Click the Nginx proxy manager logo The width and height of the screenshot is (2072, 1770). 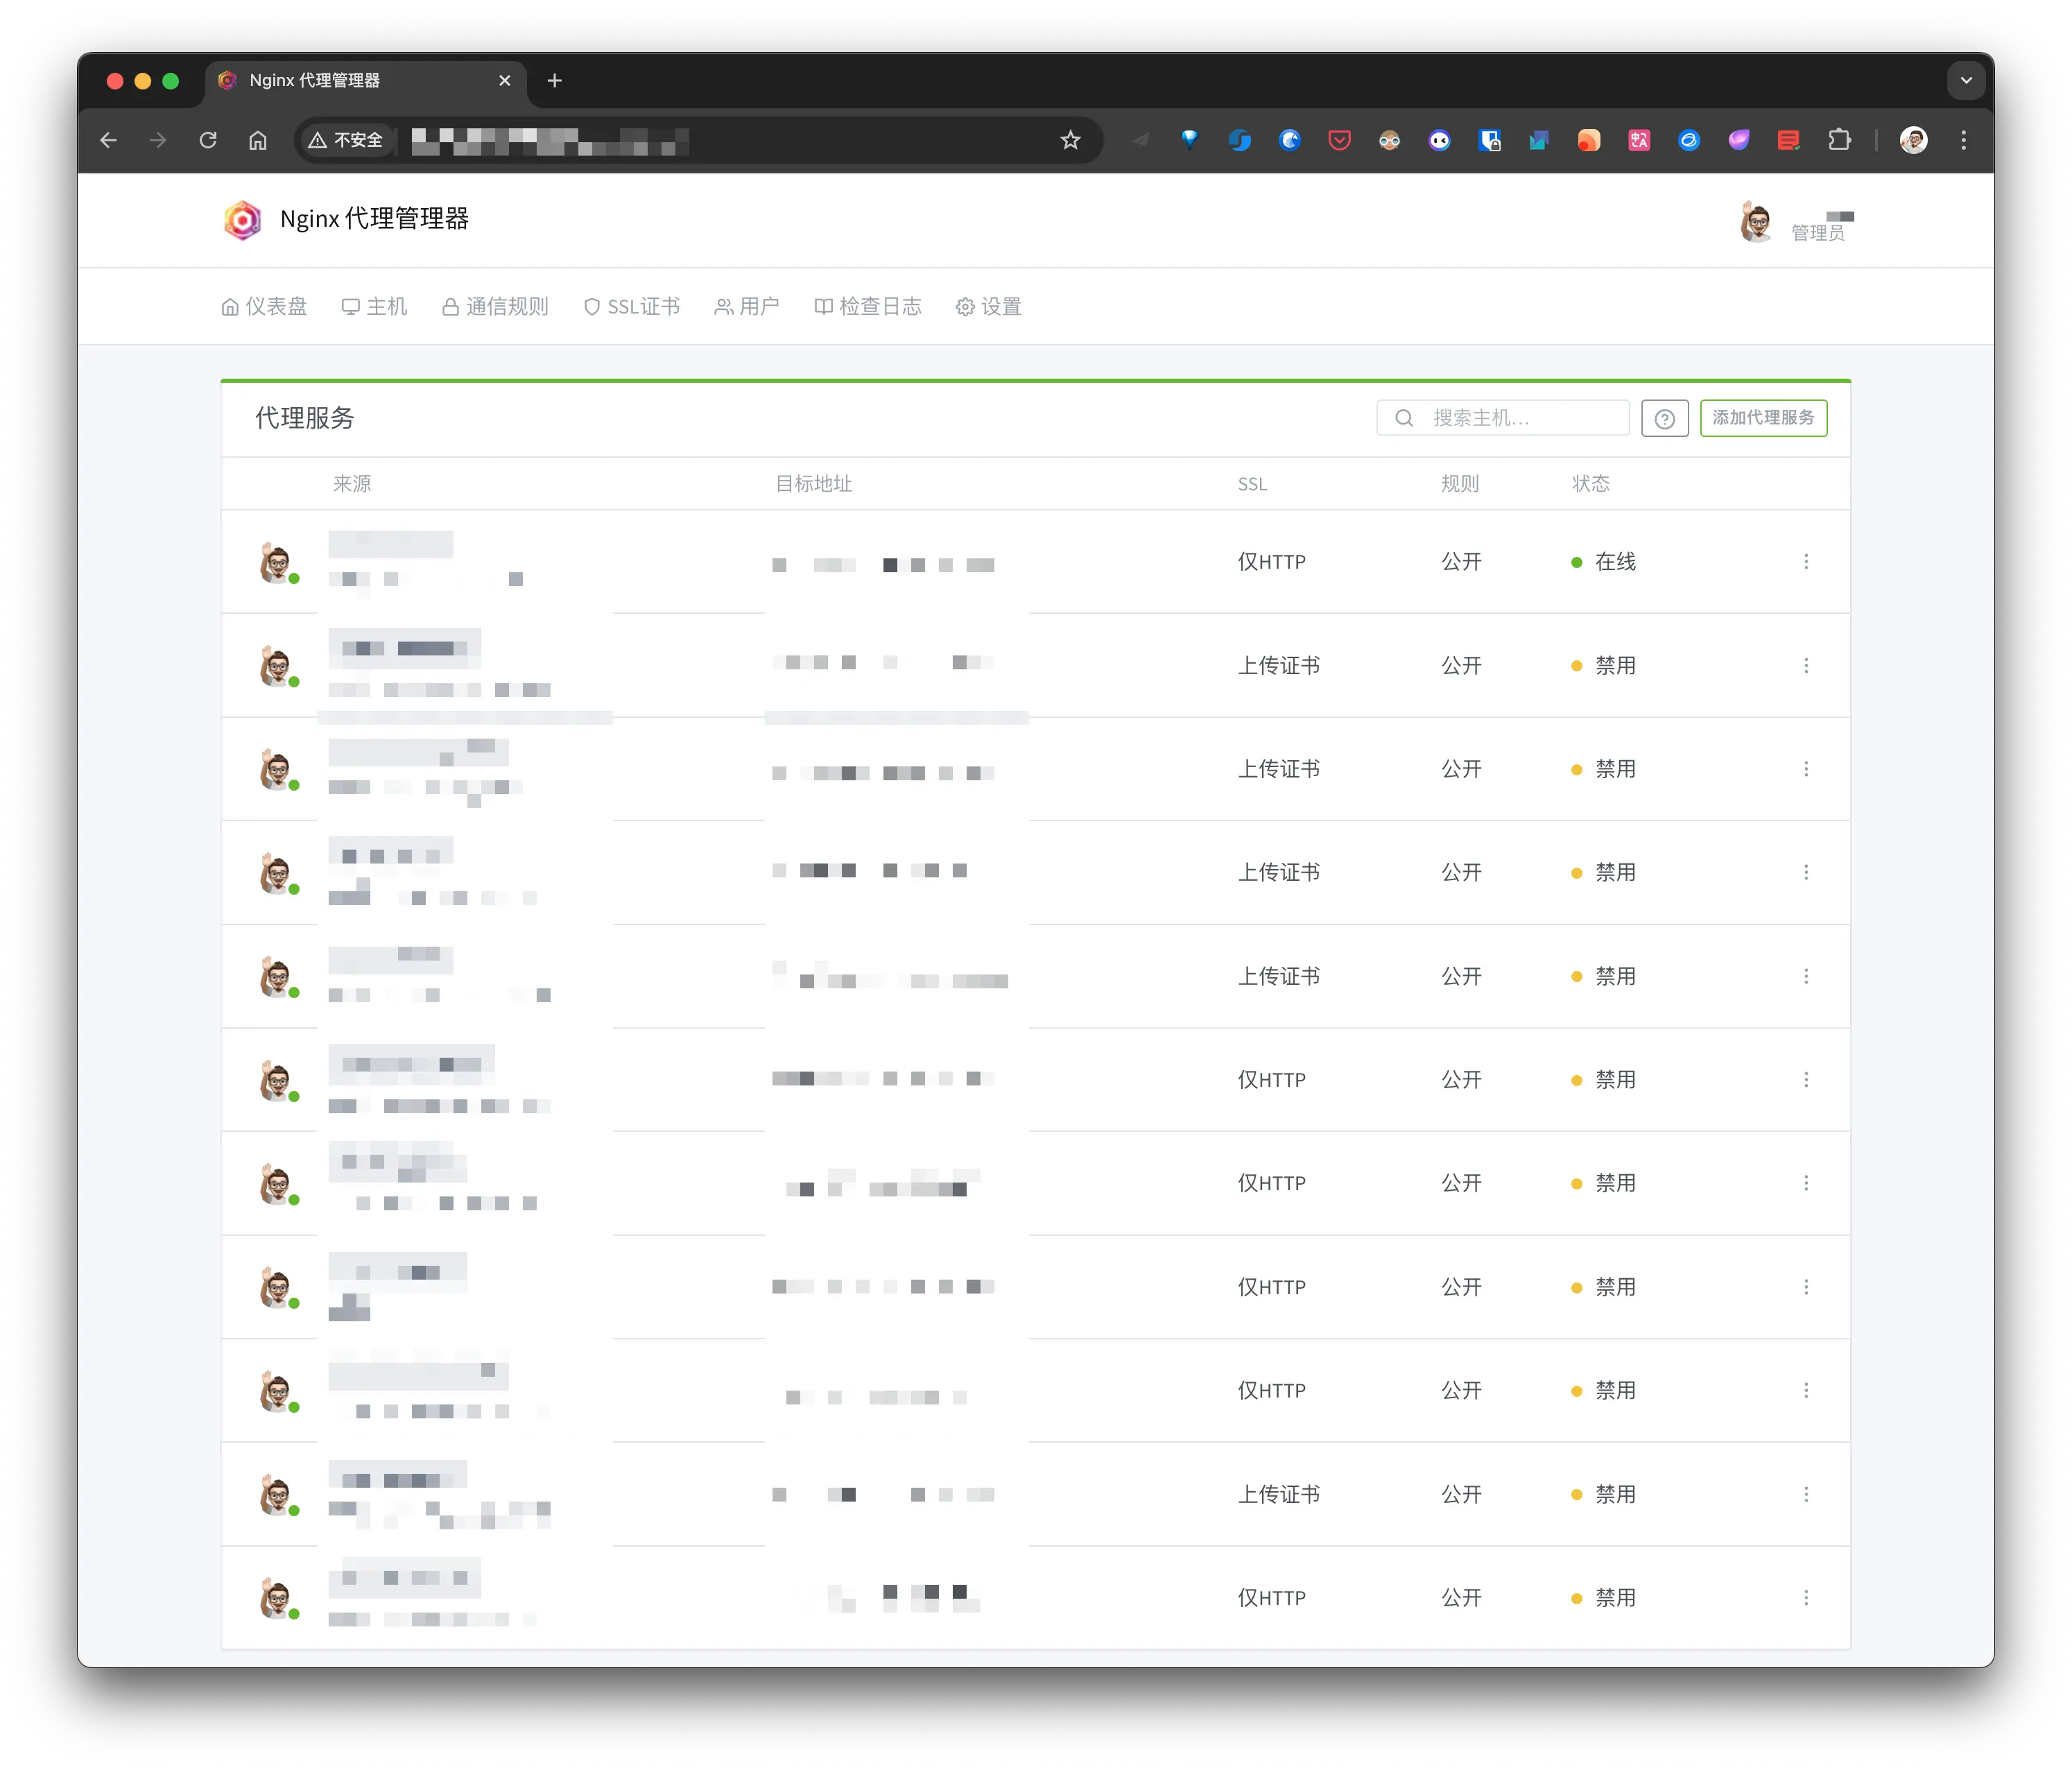243,220
